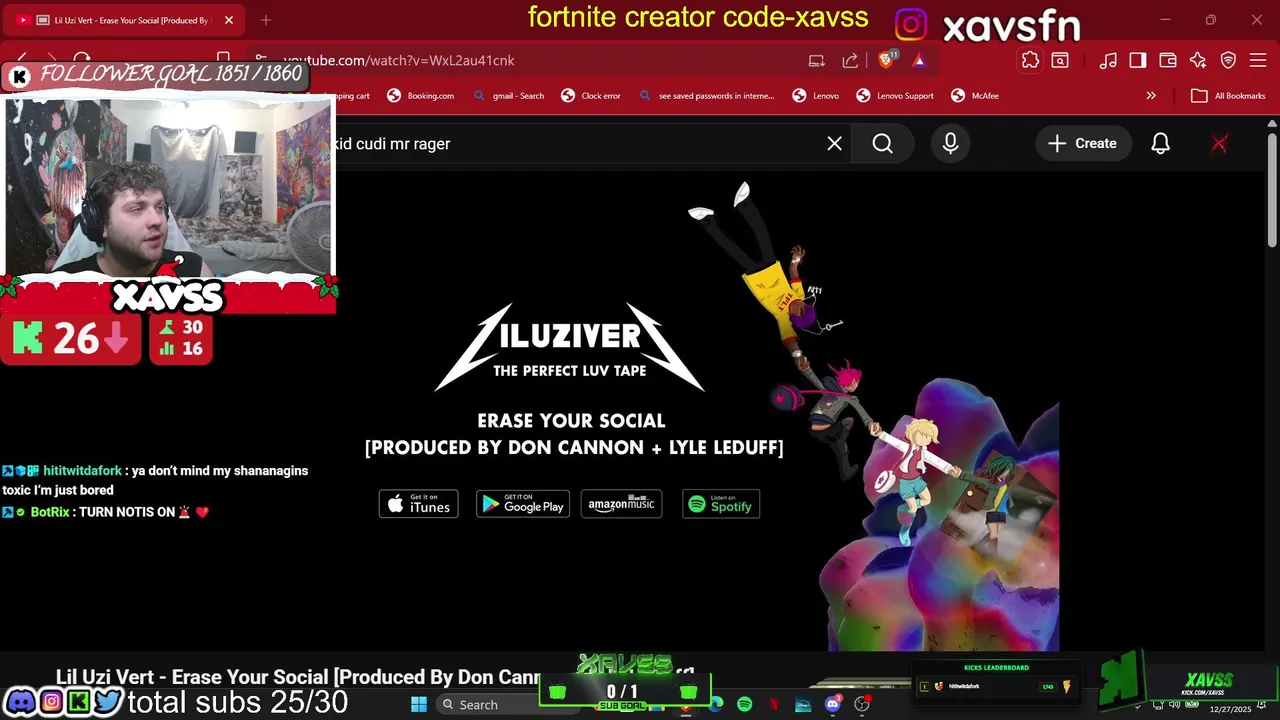Open the All Bookmarks folder
1280x720 pixels.
coord(1228,96)
